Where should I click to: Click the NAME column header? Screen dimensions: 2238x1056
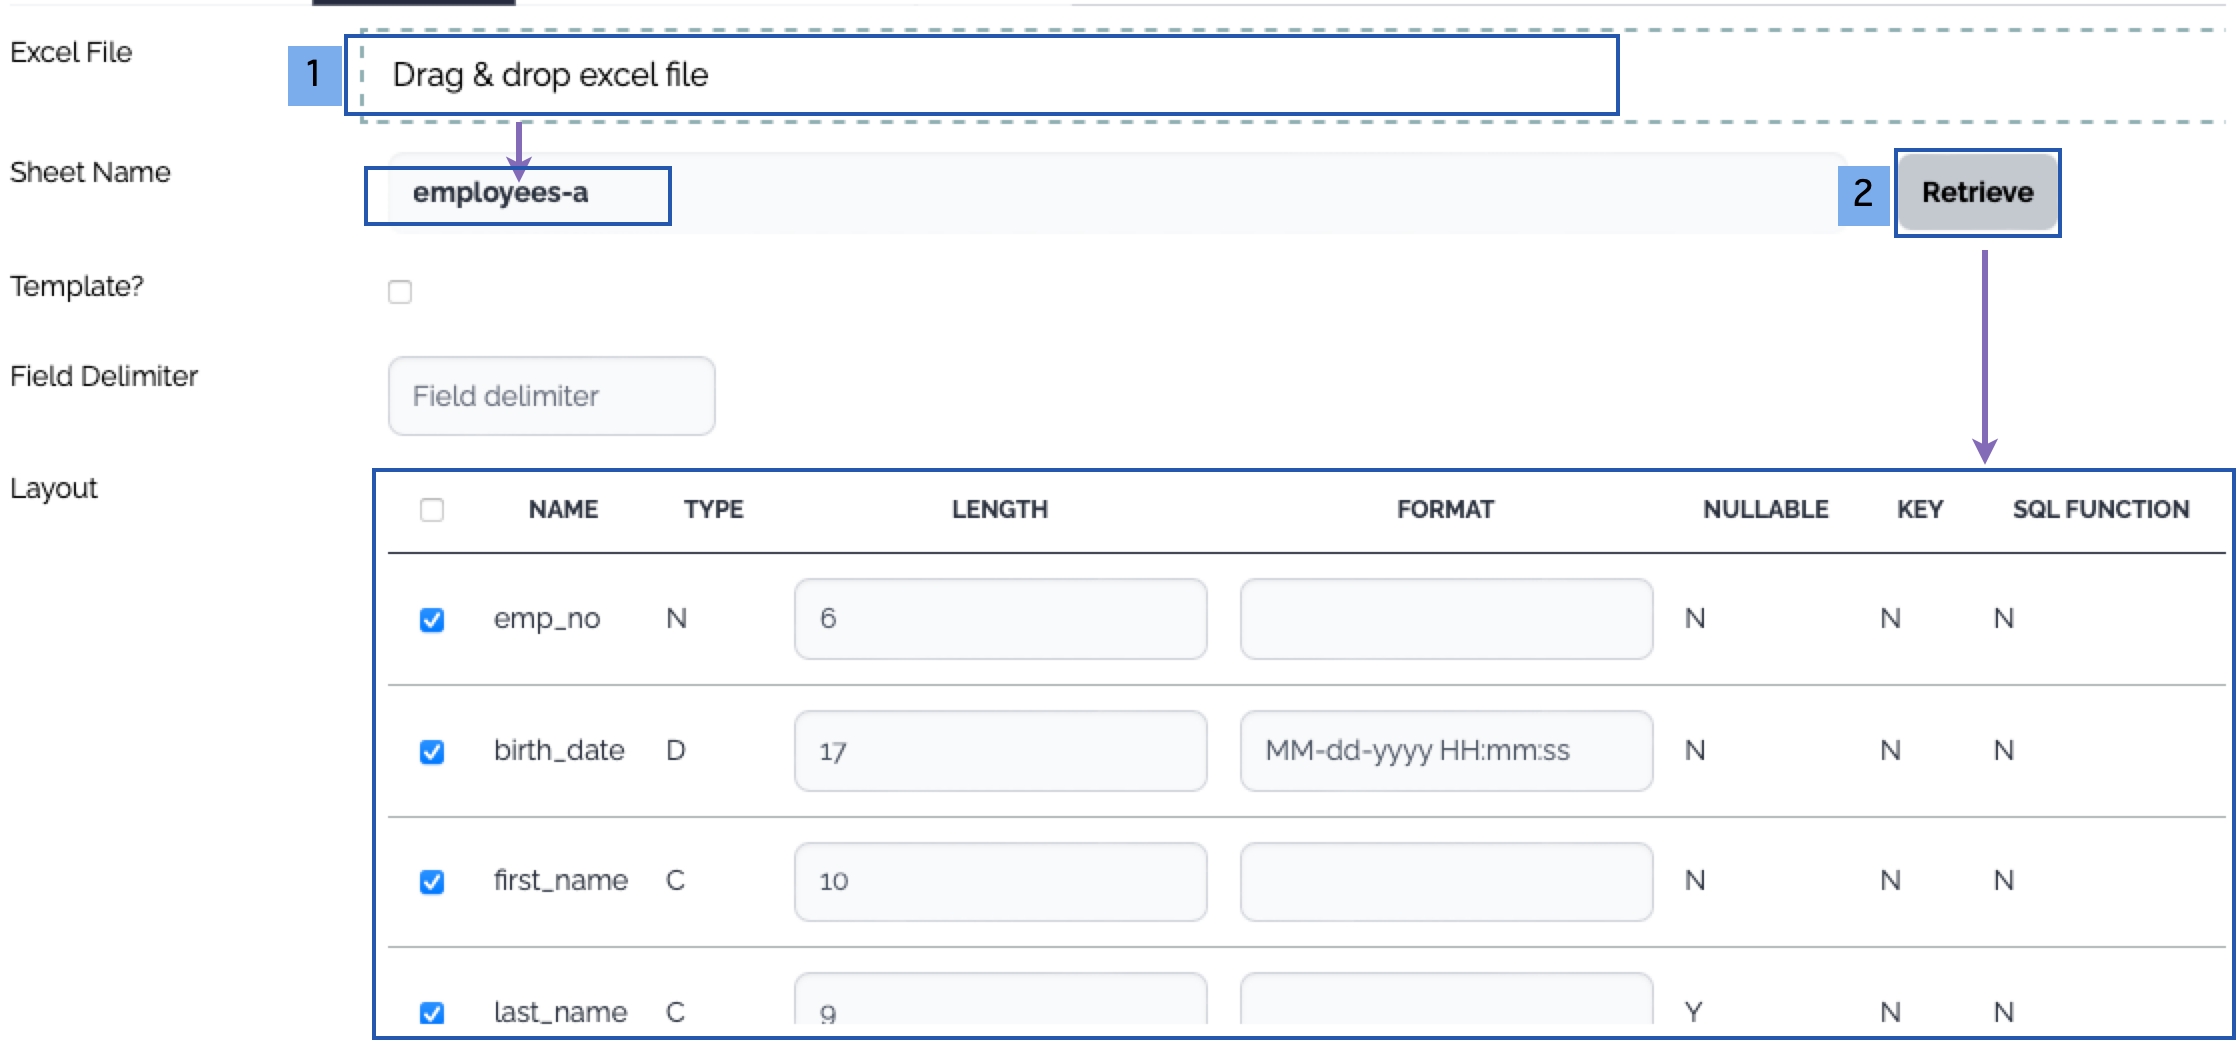[563, 510]
